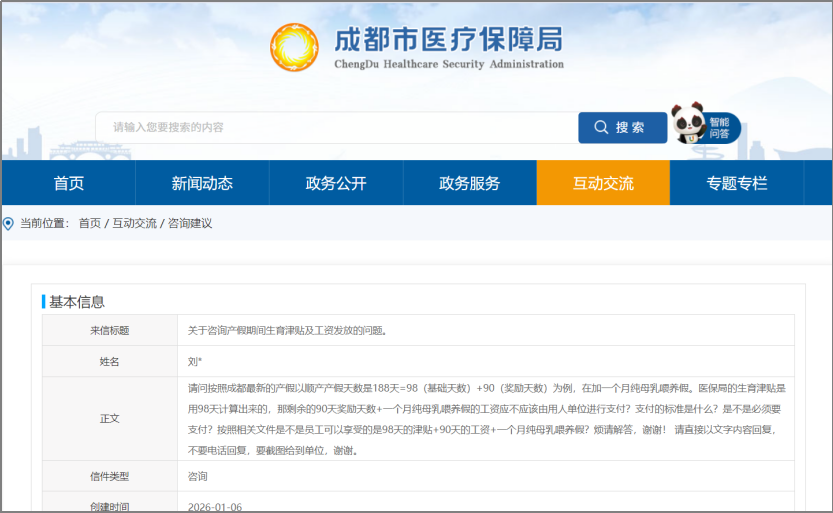Click the magnifier icon in search button
This screenshot has width=833, height=513.
click(601, 128)
